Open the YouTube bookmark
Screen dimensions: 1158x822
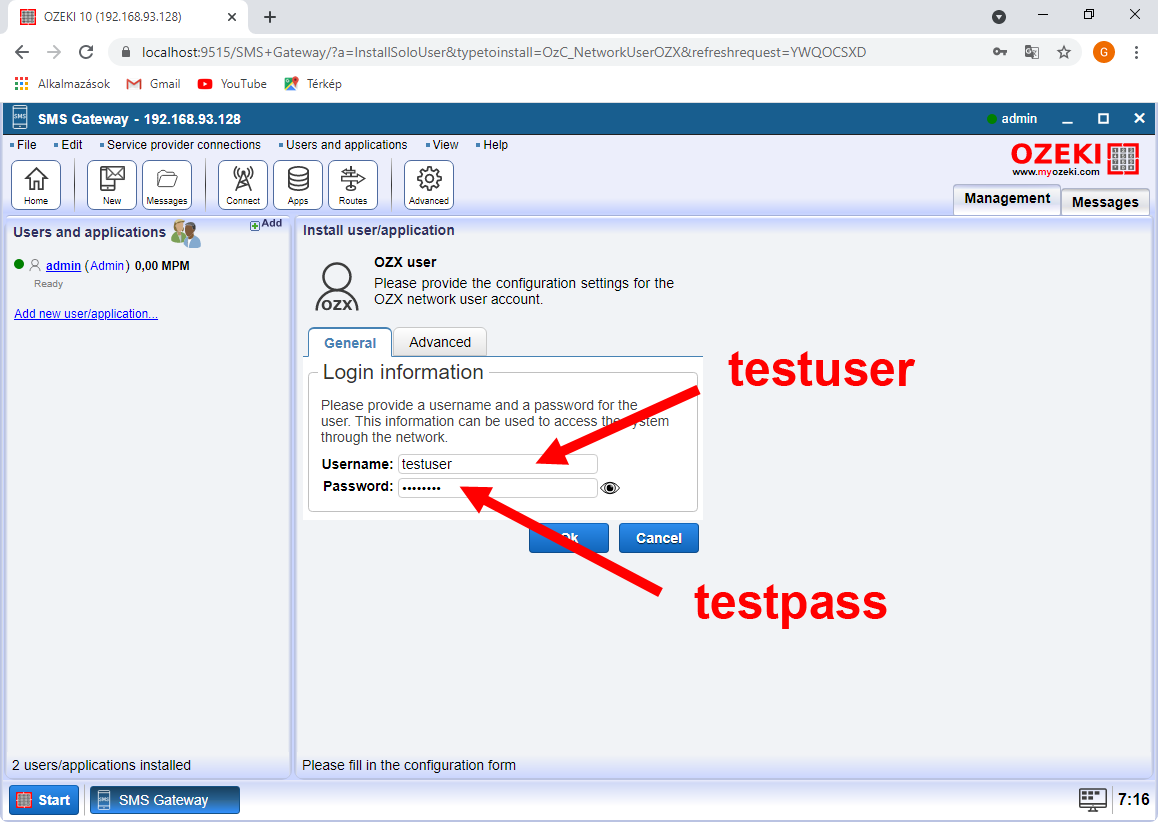232,83
